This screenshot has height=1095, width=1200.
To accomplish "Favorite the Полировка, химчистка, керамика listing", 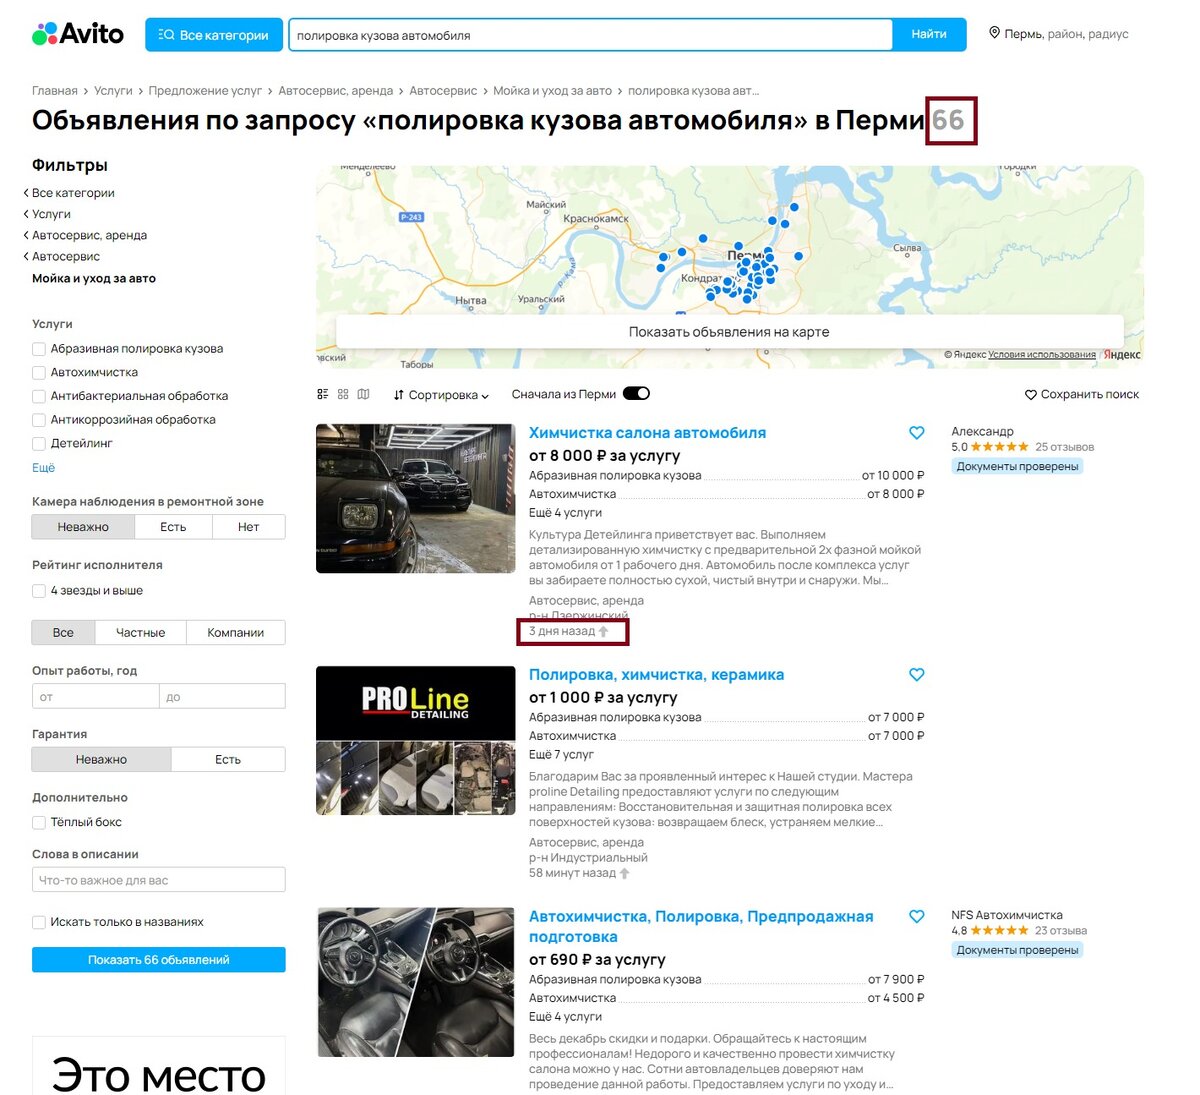I will click(x=916, y=675).
